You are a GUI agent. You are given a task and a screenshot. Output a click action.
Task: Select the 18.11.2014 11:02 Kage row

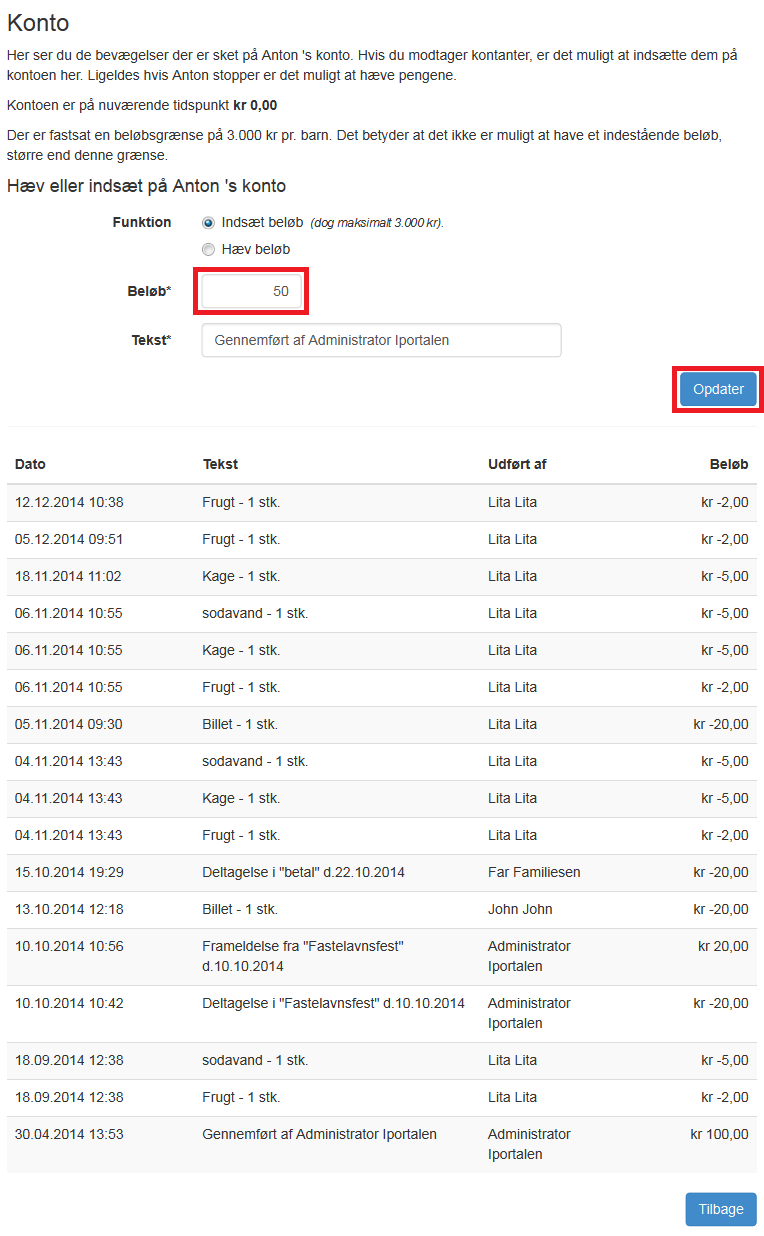point(382,576)
